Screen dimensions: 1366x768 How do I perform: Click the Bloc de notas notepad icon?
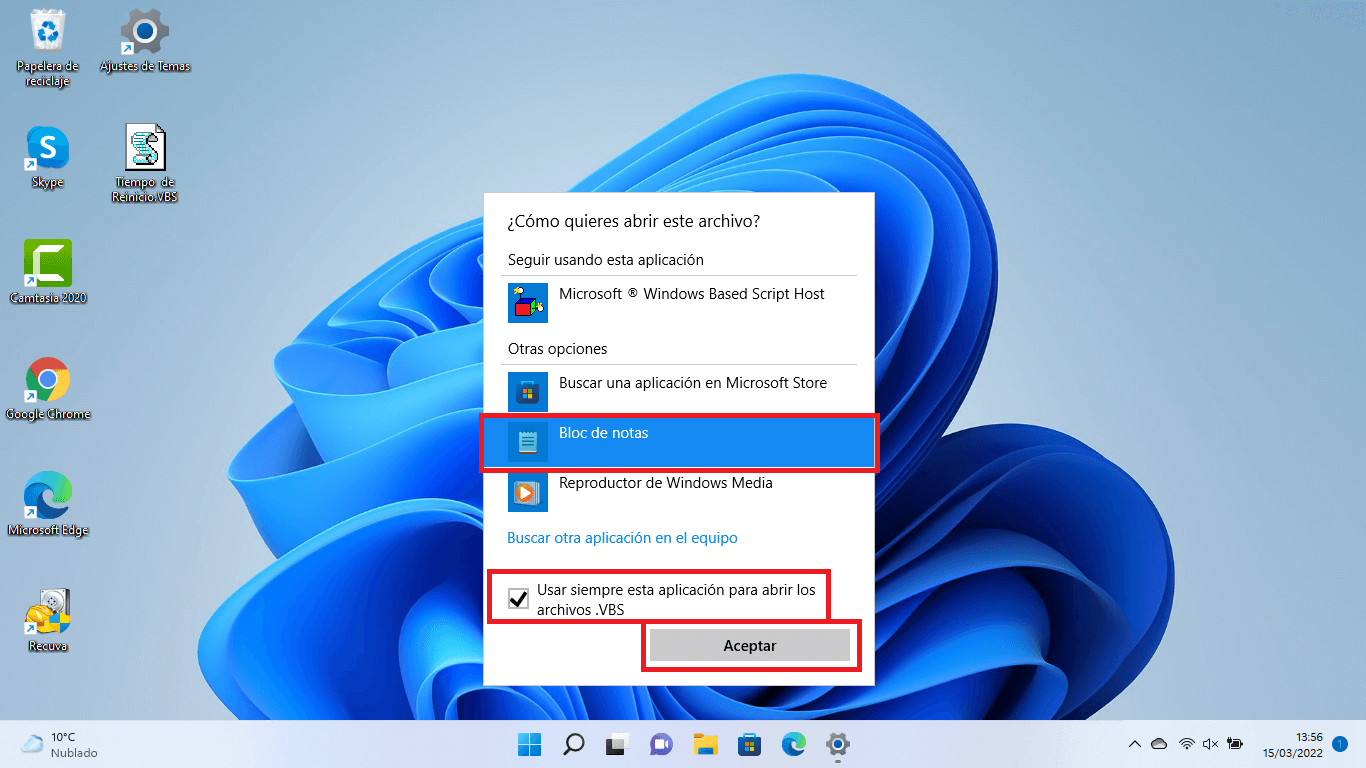pos(528,441)
